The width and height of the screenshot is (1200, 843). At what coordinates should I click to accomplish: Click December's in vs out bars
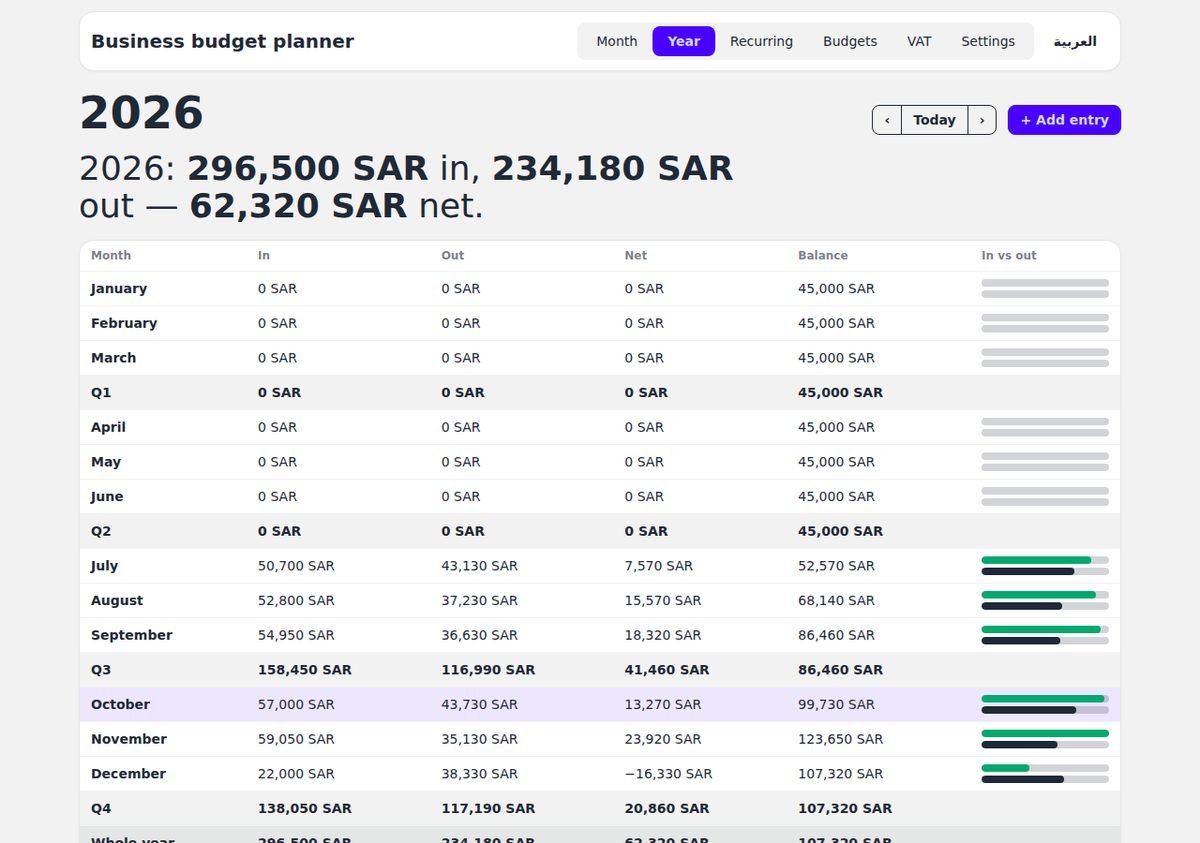tap(1045, 774)
